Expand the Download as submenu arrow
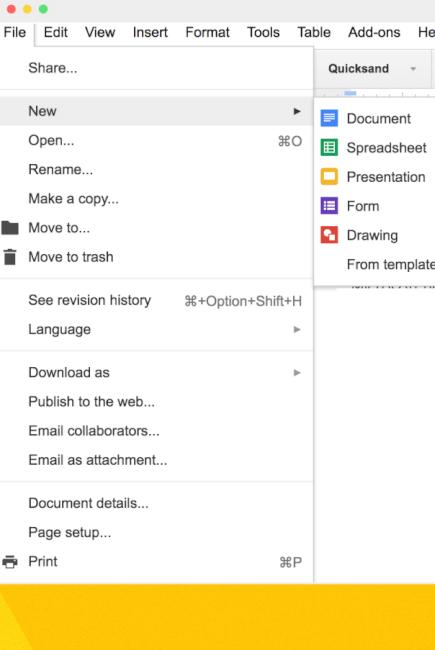The image size is (435, 650). [x=297, y=373]
